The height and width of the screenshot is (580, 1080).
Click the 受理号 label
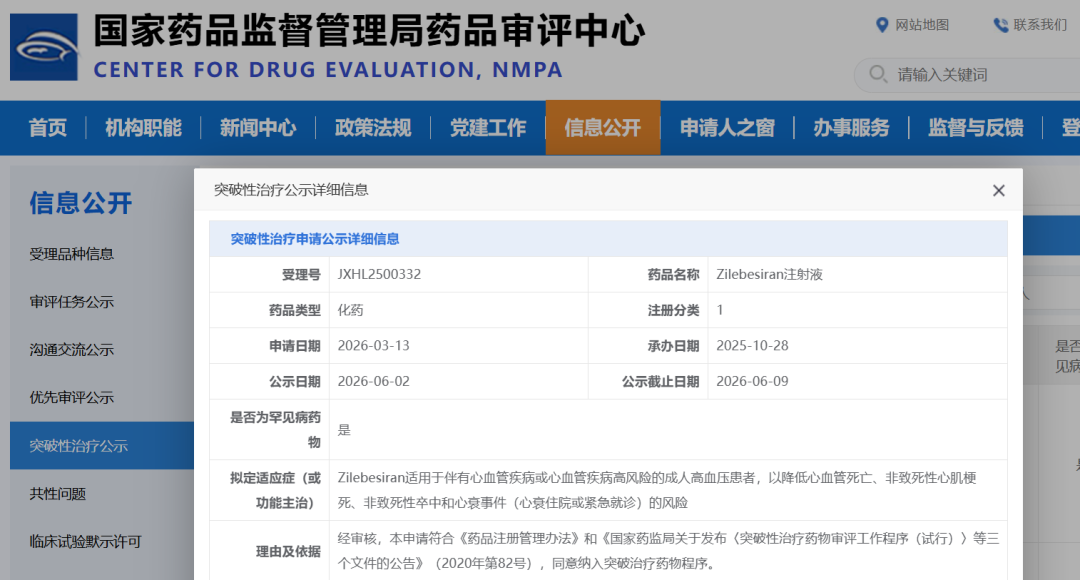[x=301, y=275]
